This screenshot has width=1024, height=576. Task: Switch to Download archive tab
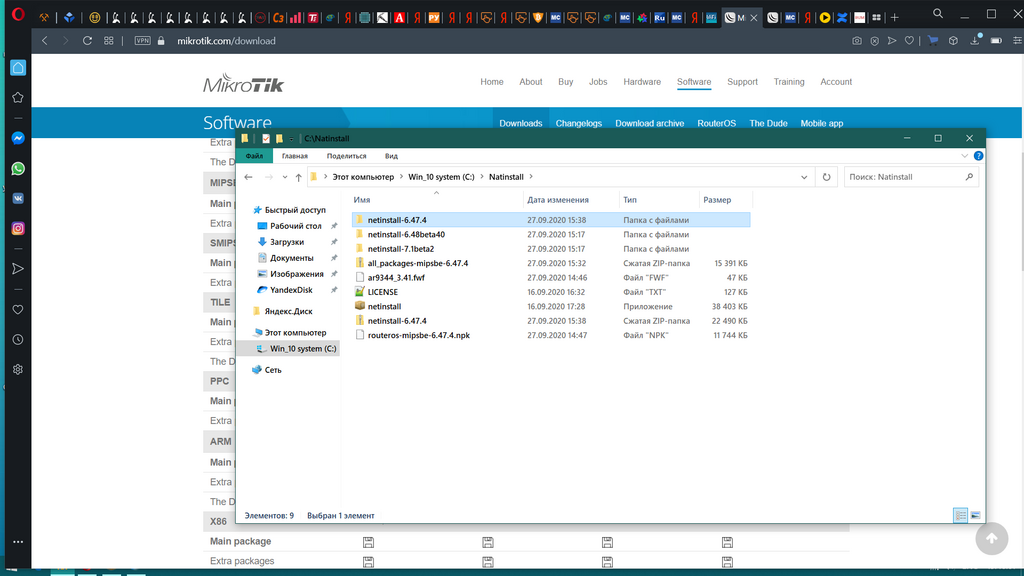[x=649, y=123]
